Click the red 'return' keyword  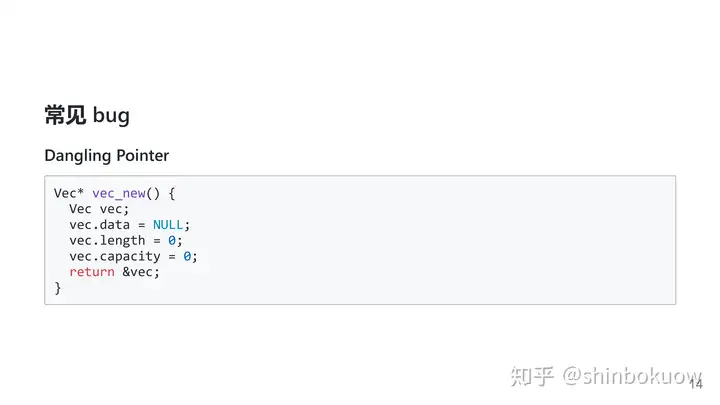pyautogui.click(x=92, y=272)
